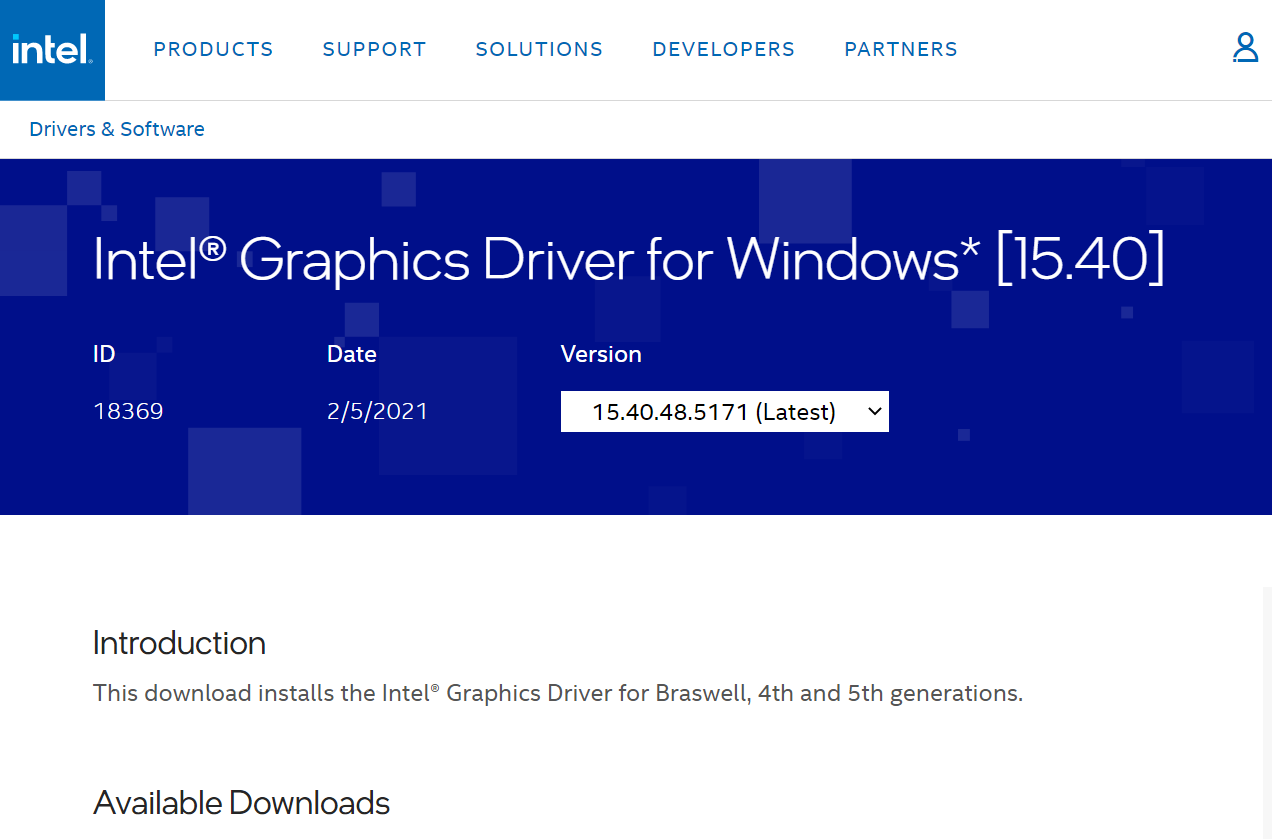
Task: Click the Available Downloads heading
Action: click(241, 803)
